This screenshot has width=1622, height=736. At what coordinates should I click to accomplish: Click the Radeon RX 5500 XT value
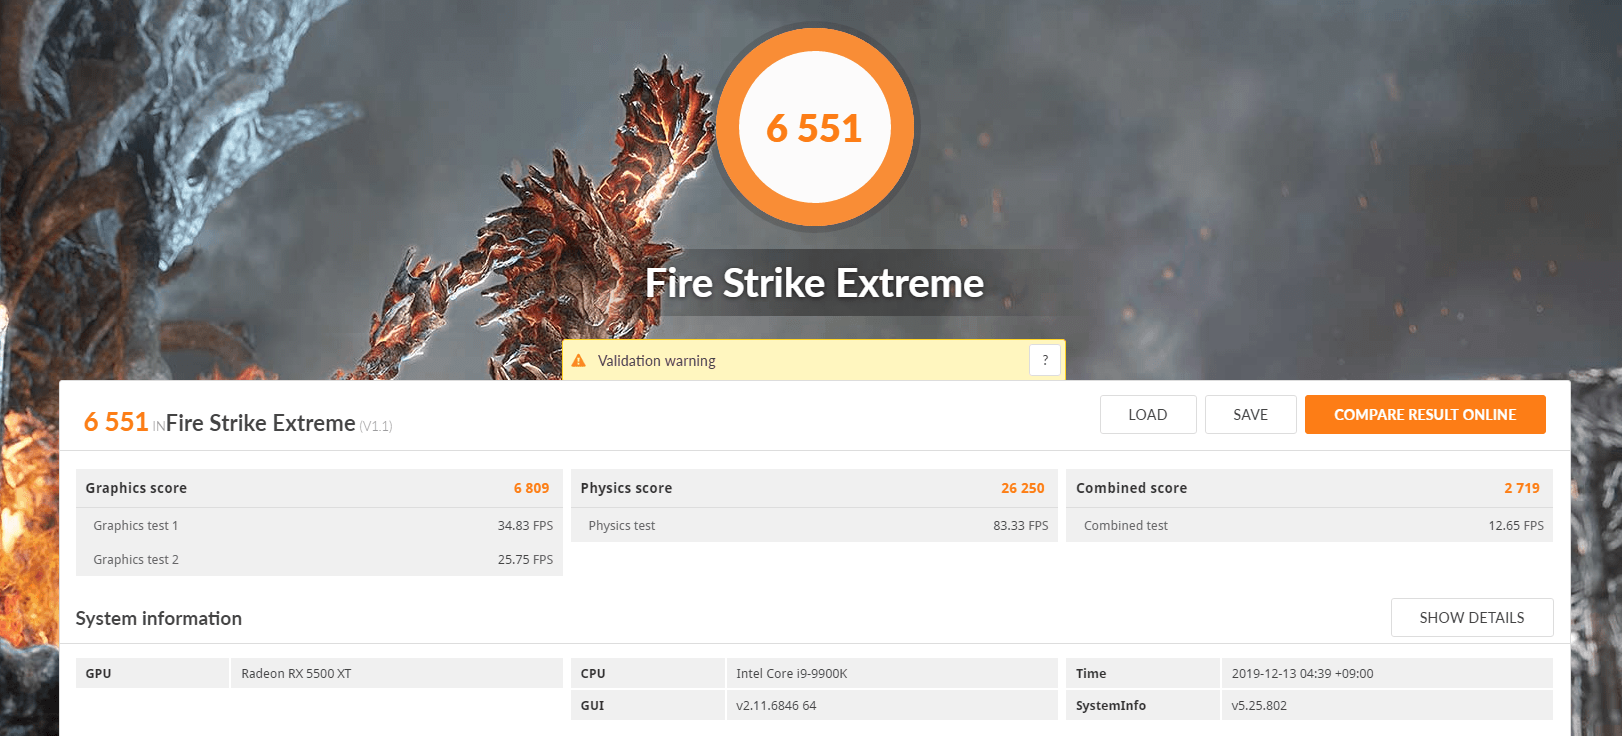[296, 673]
